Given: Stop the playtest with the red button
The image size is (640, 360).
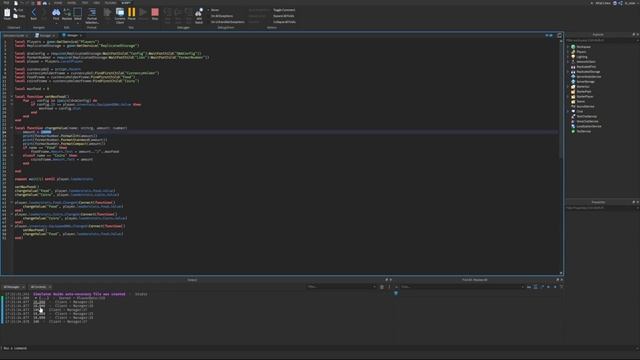Looking at the screenshot, I should coord(155,14).
